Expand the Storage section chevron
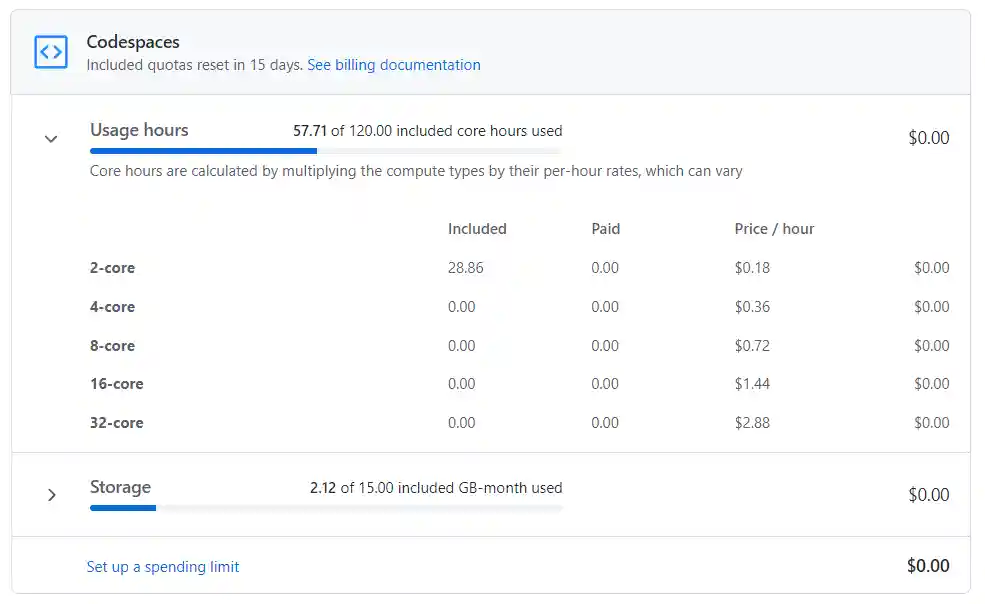The width and height of the screenshot is (985, 604). click(51, 495)
